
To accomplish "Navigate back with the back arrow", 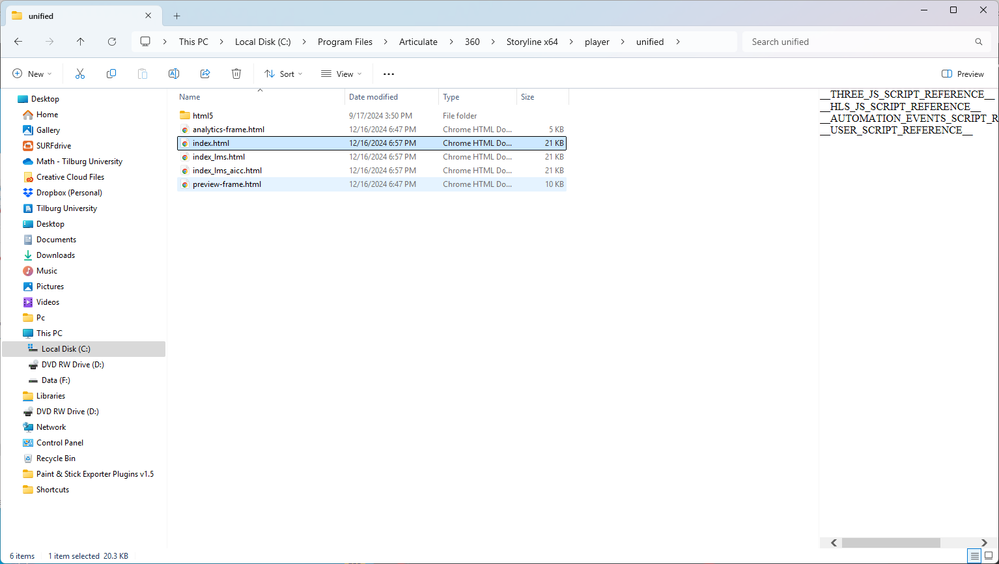I will point(18,42).
